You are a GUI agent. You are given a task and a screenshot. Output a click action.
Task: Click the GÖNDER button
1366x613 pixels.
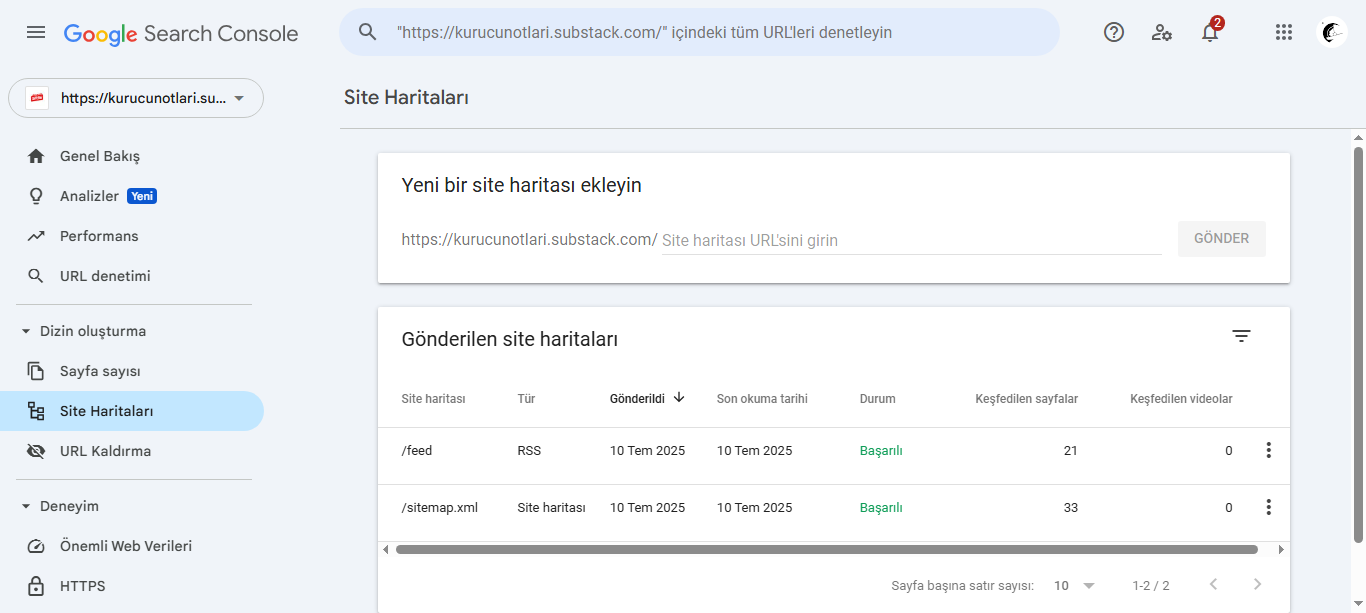(x=1222, y=238)
